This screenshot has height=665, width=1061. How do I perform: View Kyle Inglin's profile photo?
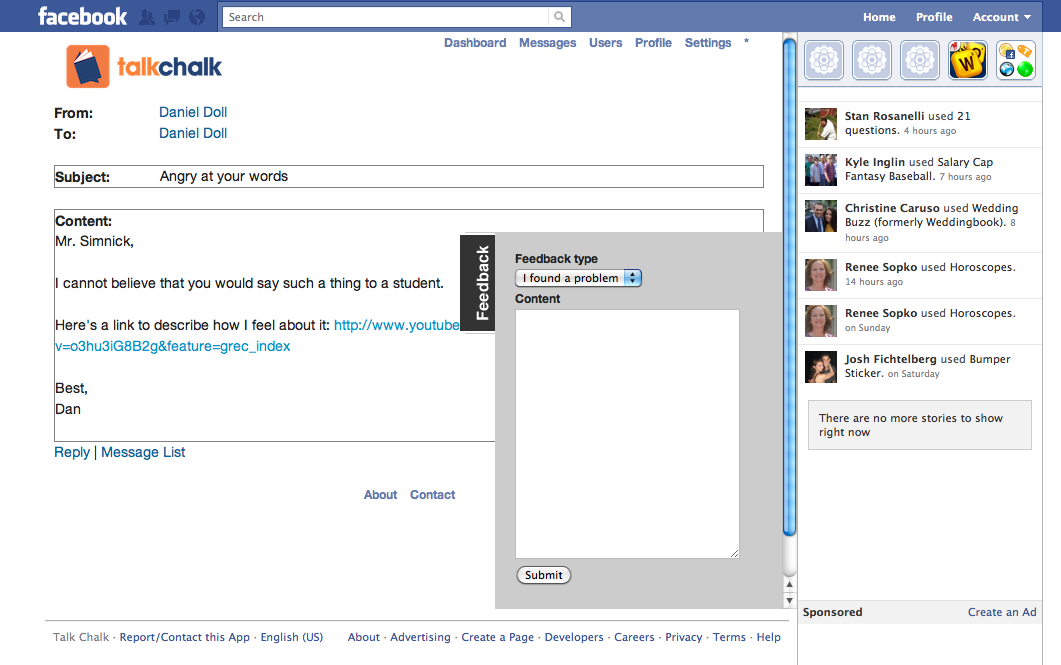(x=821, y=170)
